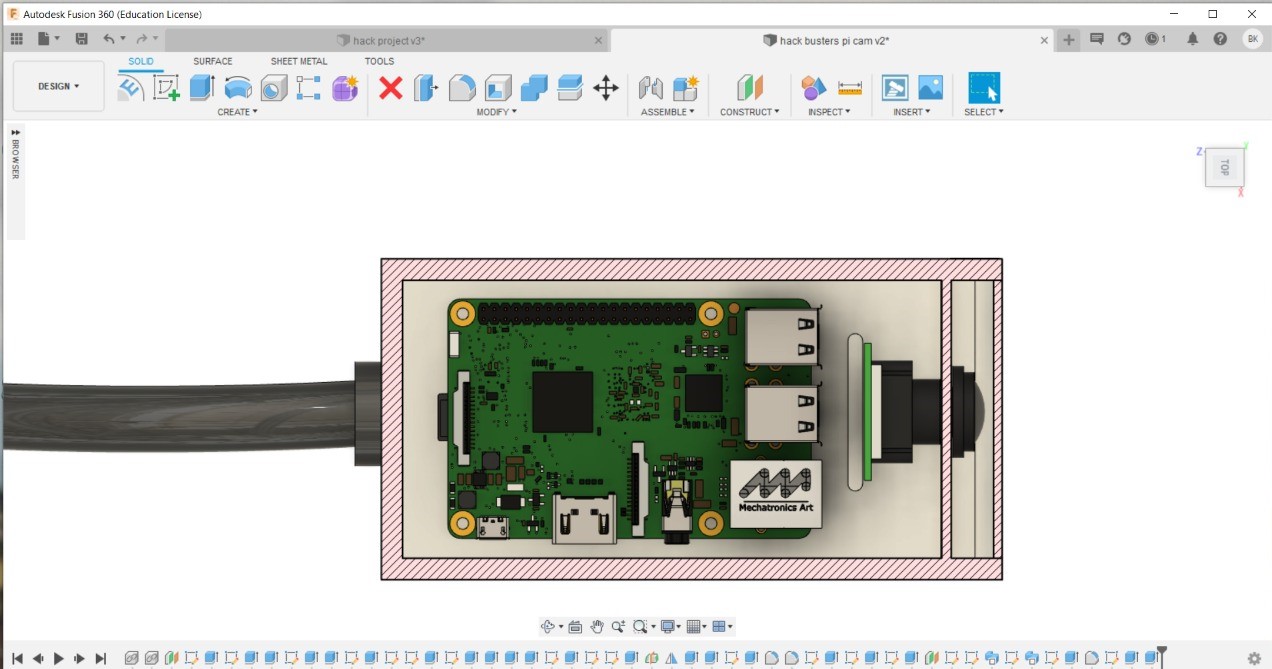Select the New Component tool
Screen dimensions: 1272x669
pyautogui.click(x=686, y=88)
